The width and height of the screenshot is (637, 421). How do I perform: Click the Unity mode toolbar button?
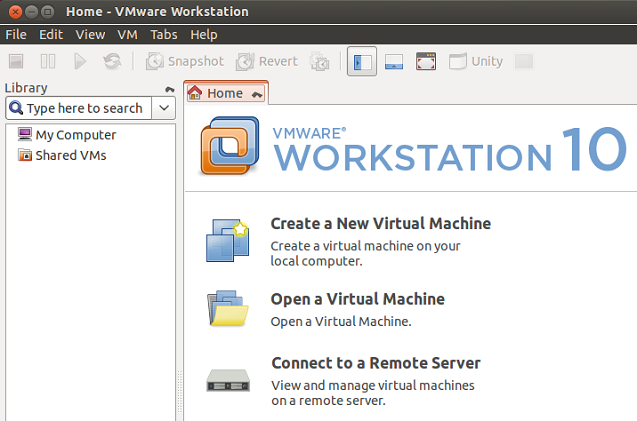coord(475,62)
